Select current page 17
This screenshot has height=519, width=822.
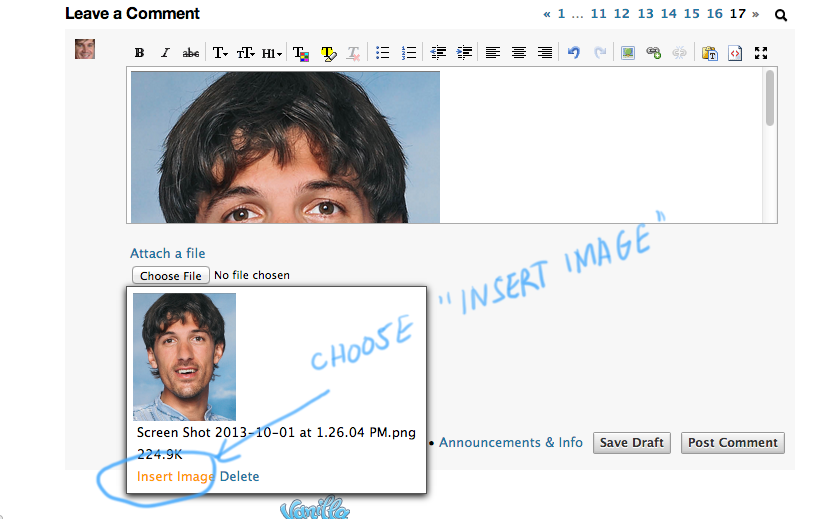pyautogui.click(x=738, y=14)
